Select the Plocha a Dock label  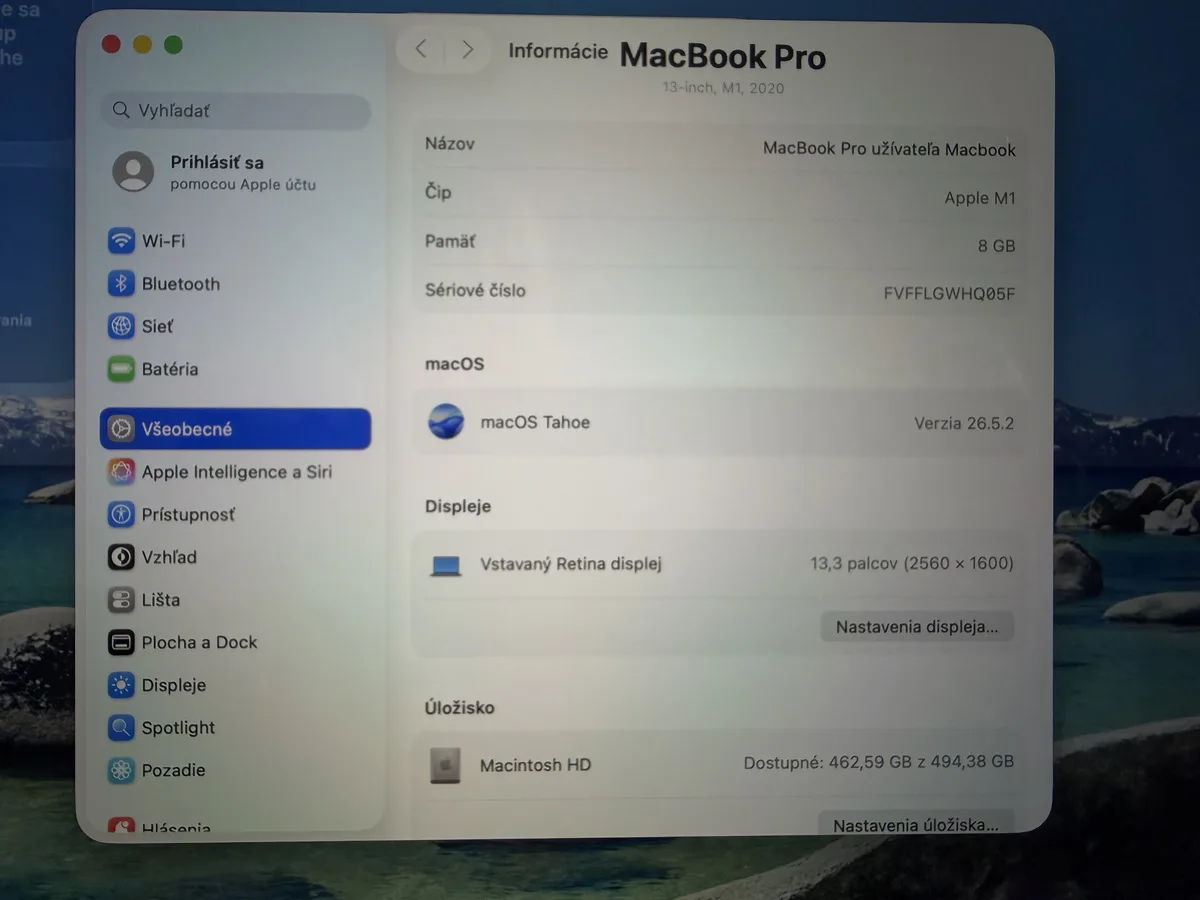tap(200, 642)
